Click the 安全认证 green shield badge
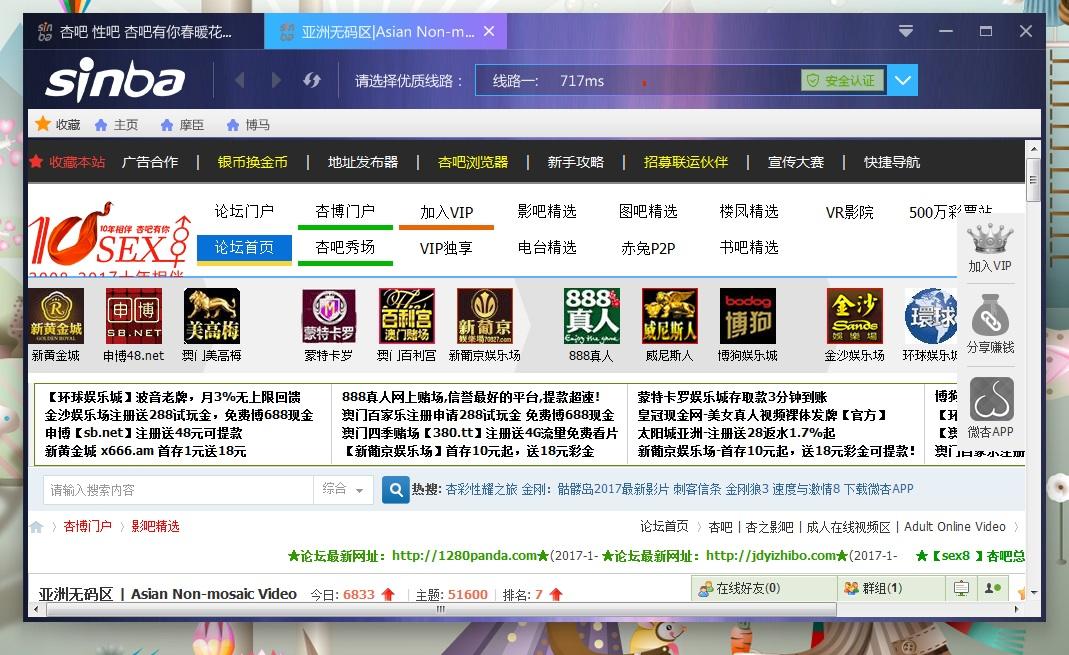The image size is (1069, 655). (841, 80)
